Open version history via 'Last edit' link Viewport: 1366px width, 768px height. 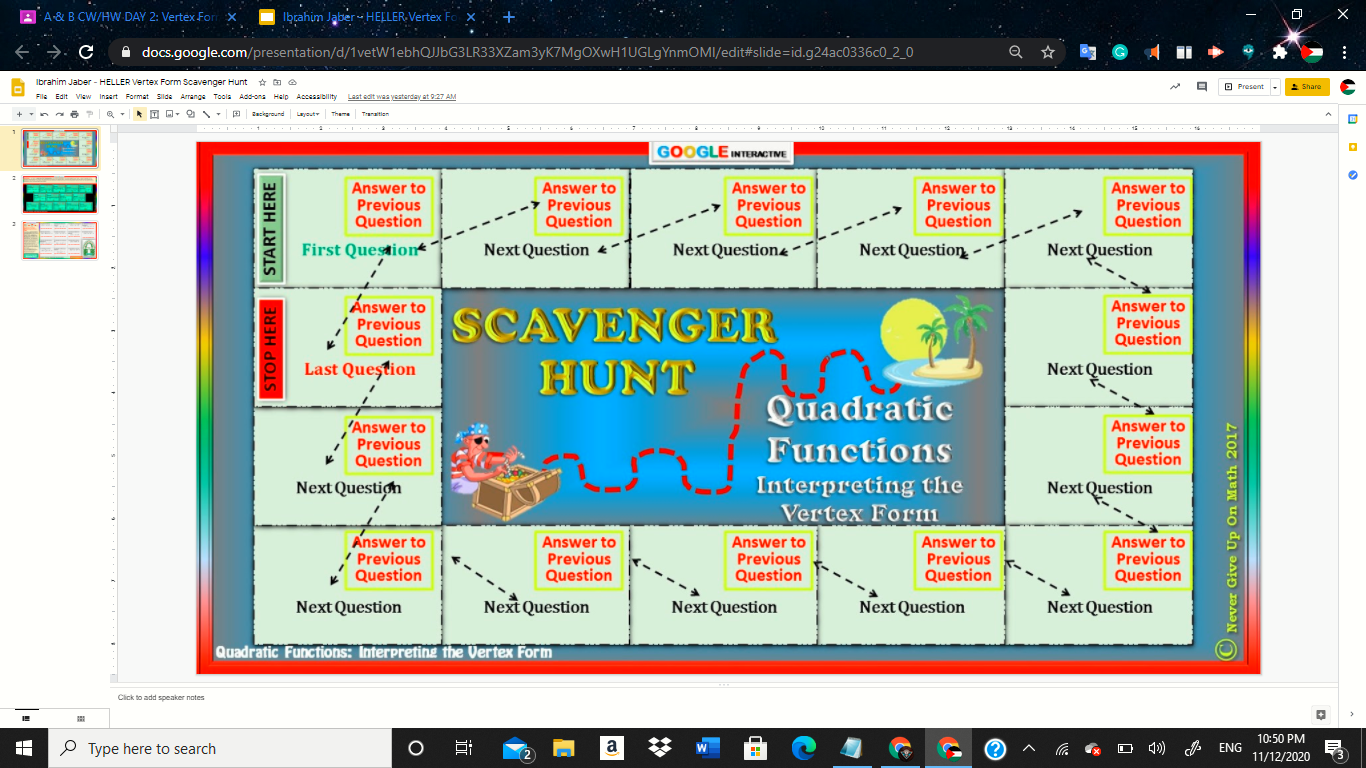point(401,96)
